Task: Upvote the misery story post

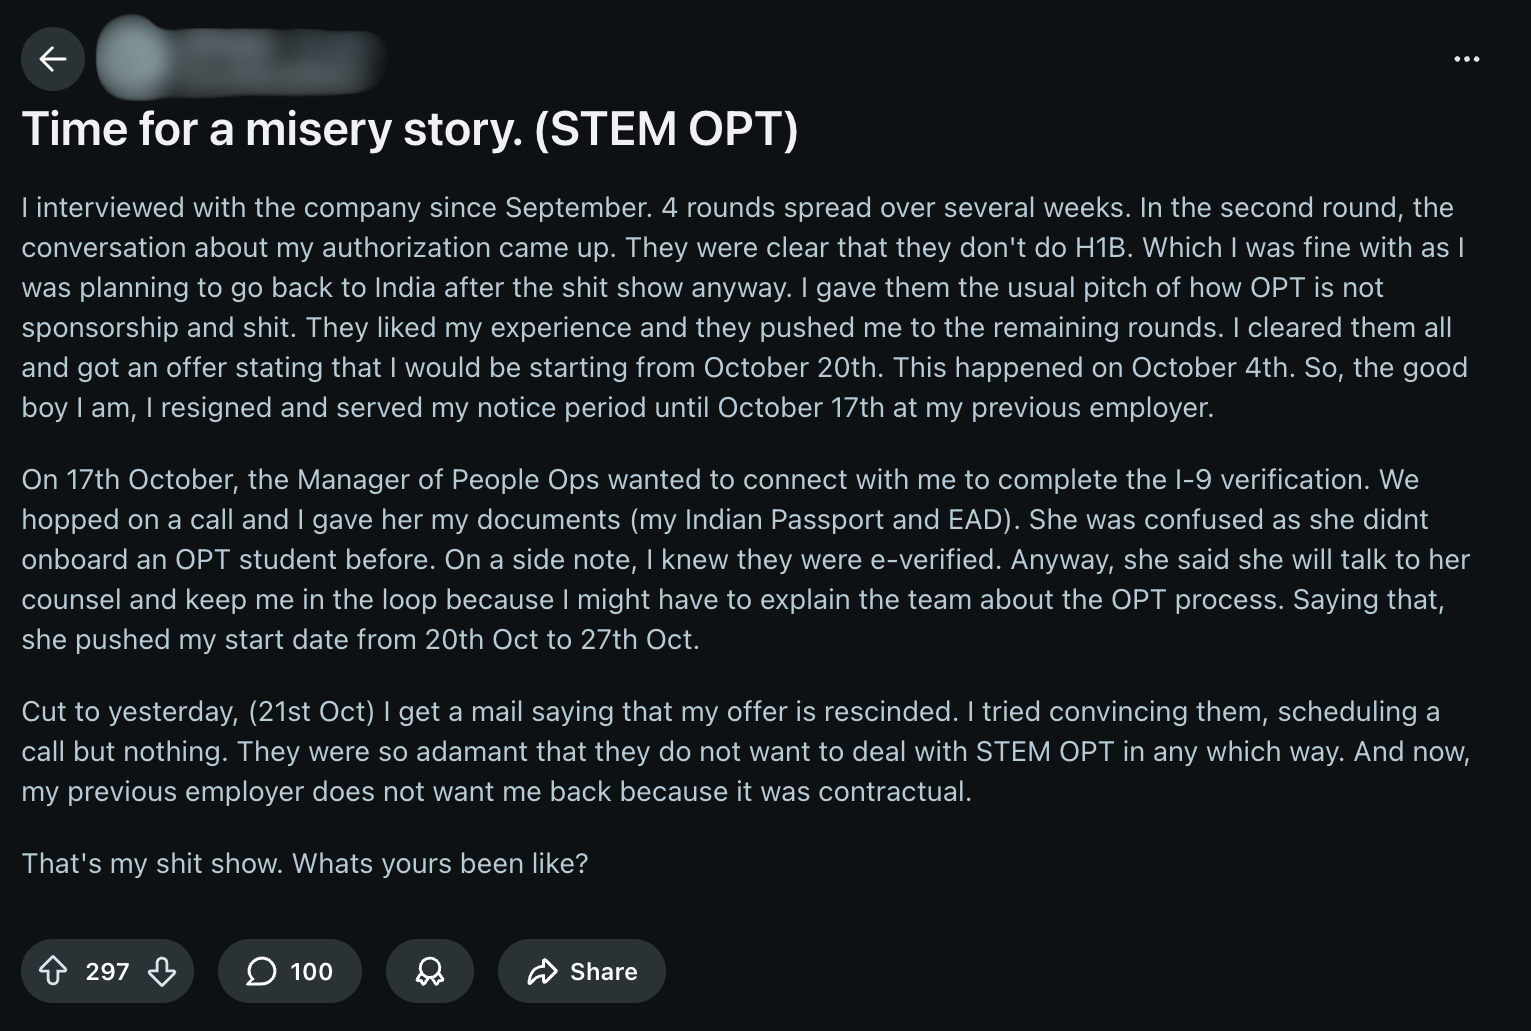Action: click(x=53, y=971)
